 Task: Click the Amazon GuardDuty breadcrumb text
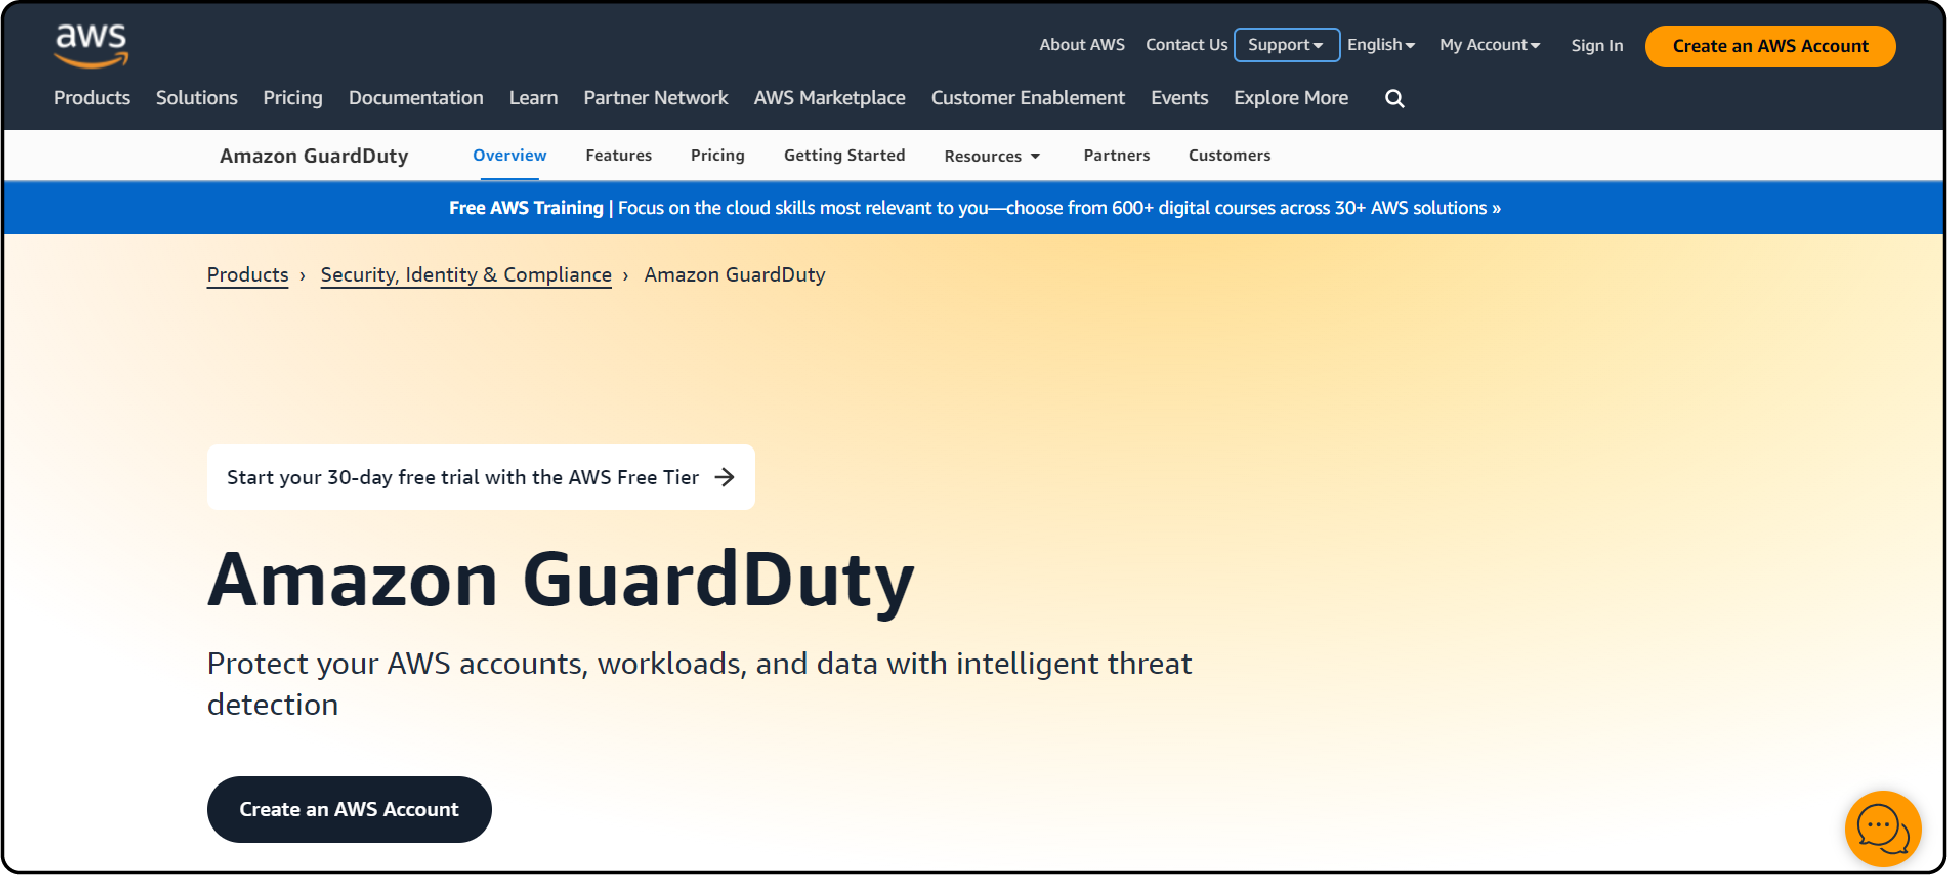click(735, 275)
